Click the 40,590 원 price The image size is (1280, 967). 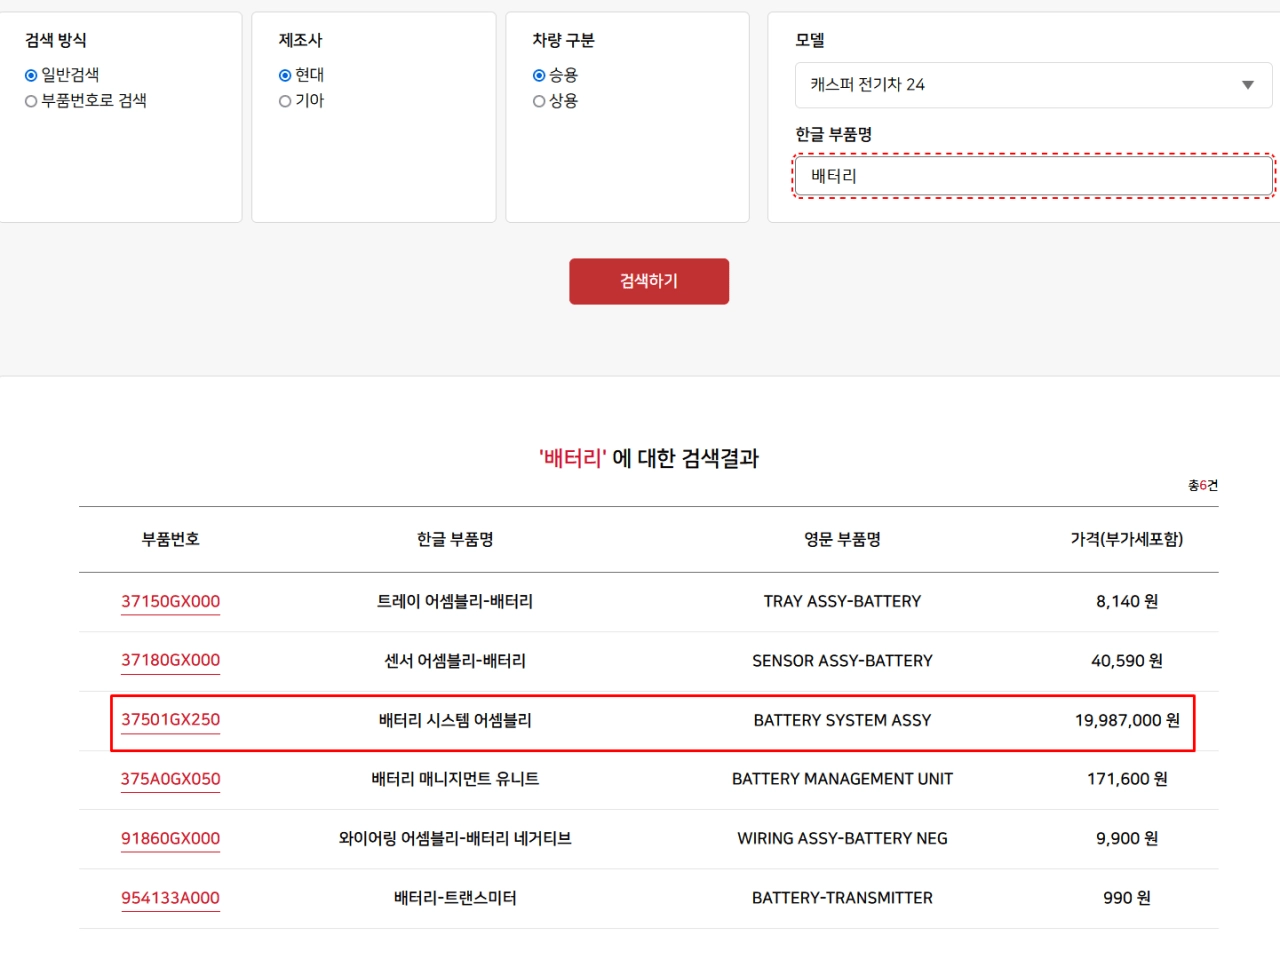pyautogui.click(x=1127, y=660)
